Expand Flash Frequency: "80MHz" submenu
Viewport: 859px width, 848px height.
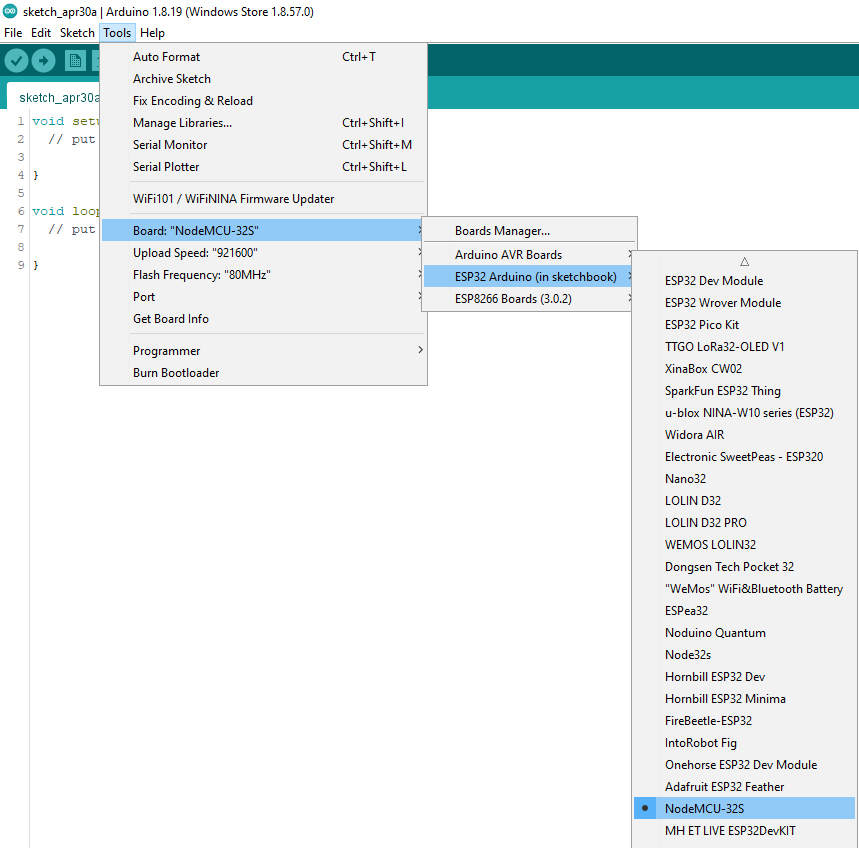coord(263,274)
